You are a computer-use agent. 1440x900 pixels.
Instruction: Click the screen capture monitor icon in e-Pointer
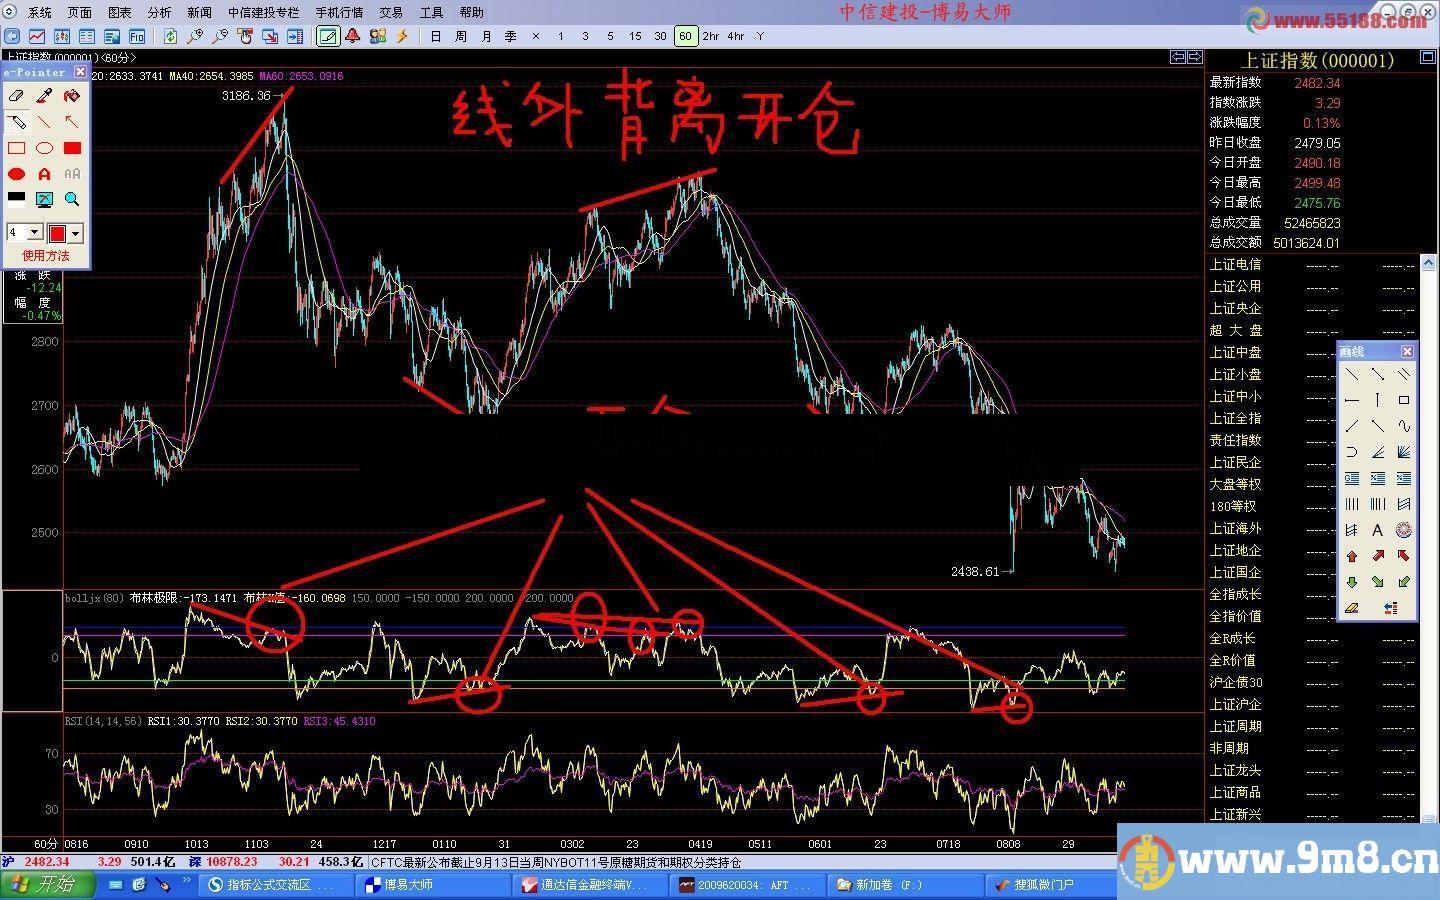point(44,199)
